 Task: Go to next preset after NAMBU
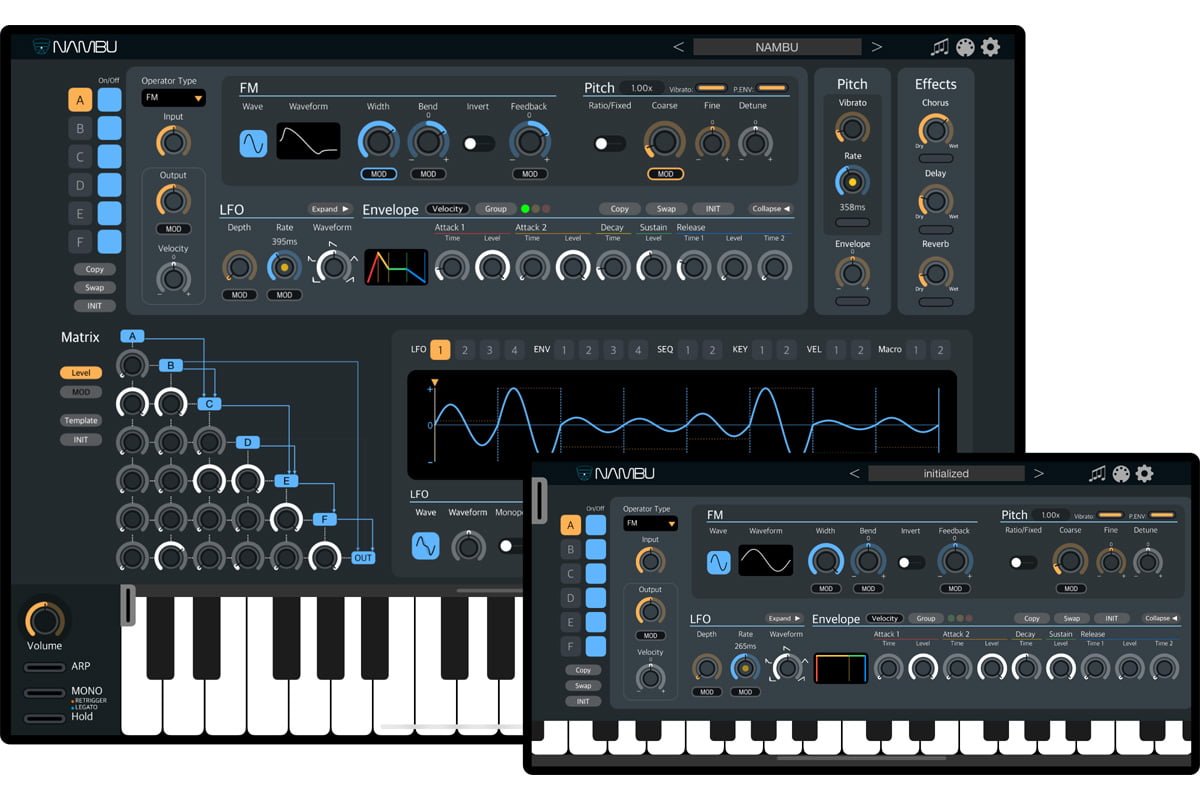(877, 47)
